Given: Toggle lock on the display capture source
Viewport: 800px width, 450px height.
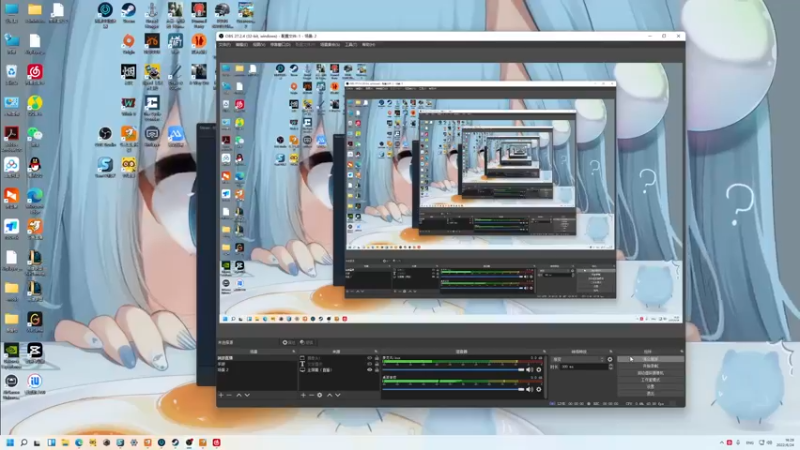Looking at the screenshot, I should click(377, 369).
